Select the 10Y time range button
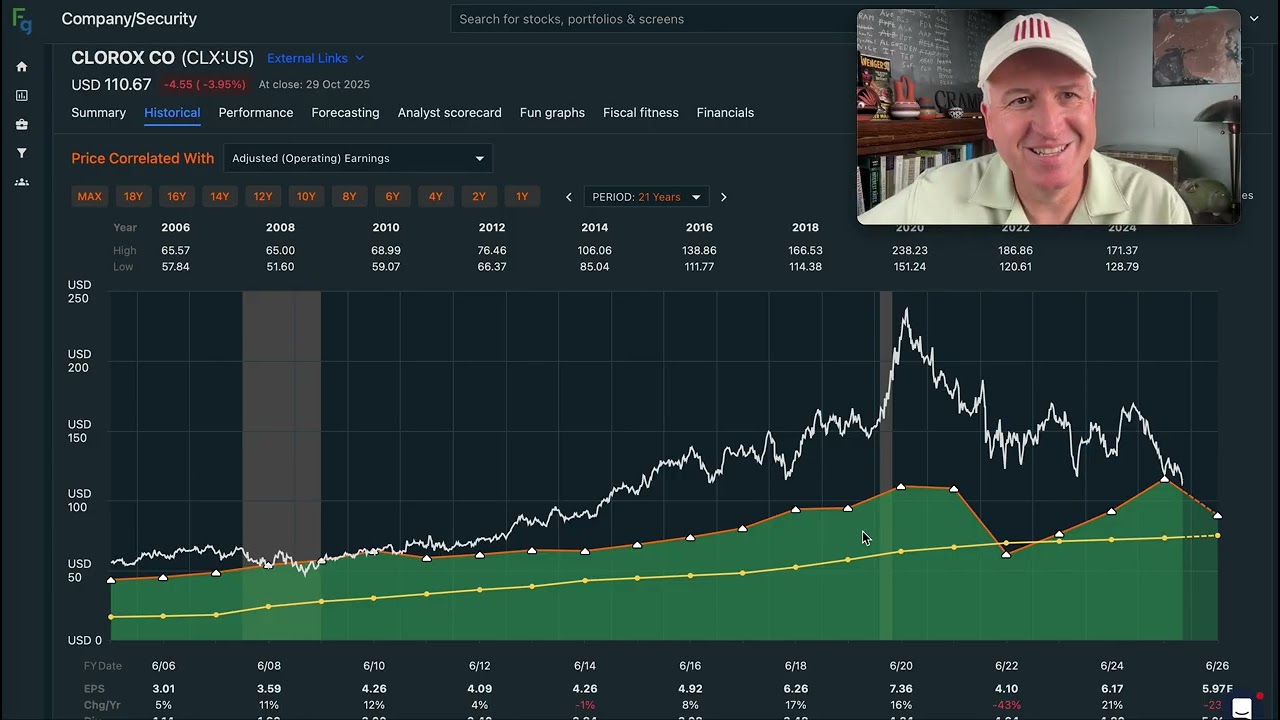 306,197
